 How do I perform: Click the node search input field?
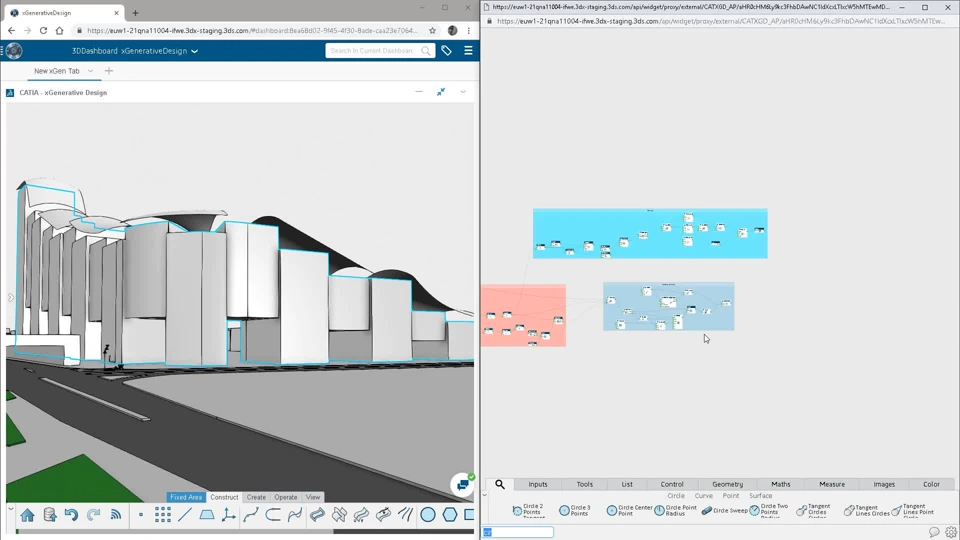(x=518, y=533)
